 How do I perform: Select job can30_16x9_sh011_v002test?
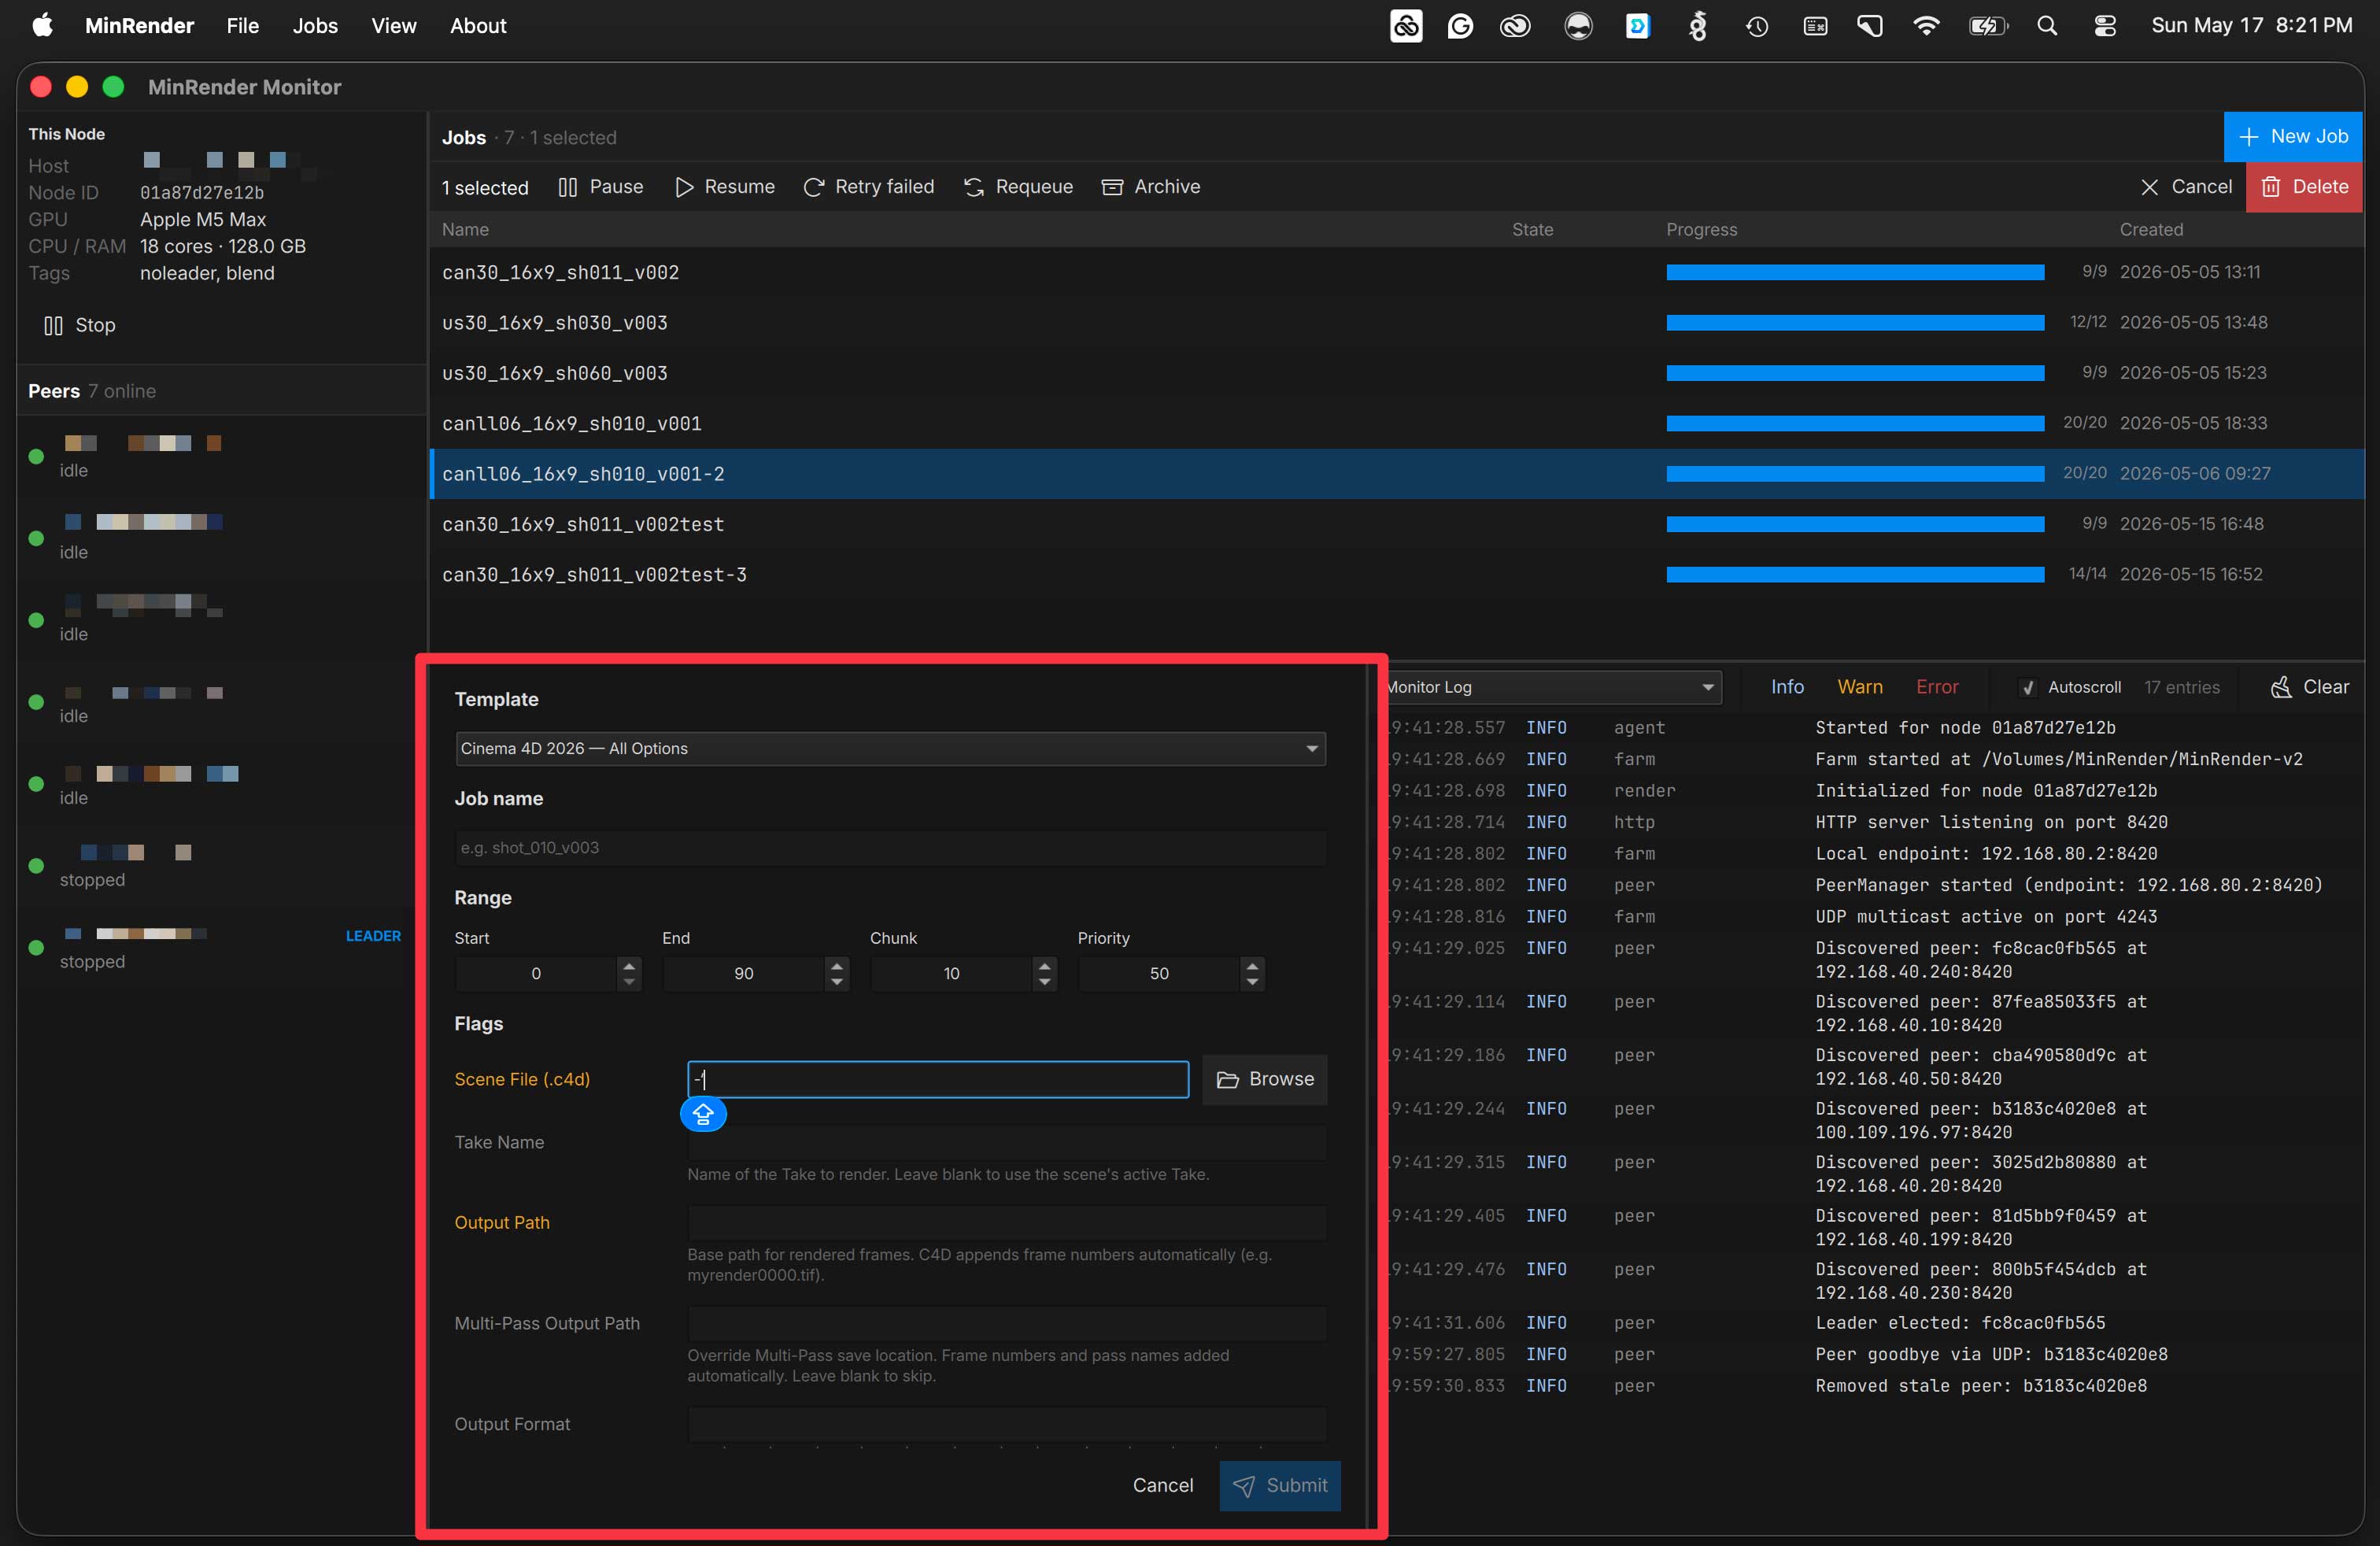[1396, 524]
